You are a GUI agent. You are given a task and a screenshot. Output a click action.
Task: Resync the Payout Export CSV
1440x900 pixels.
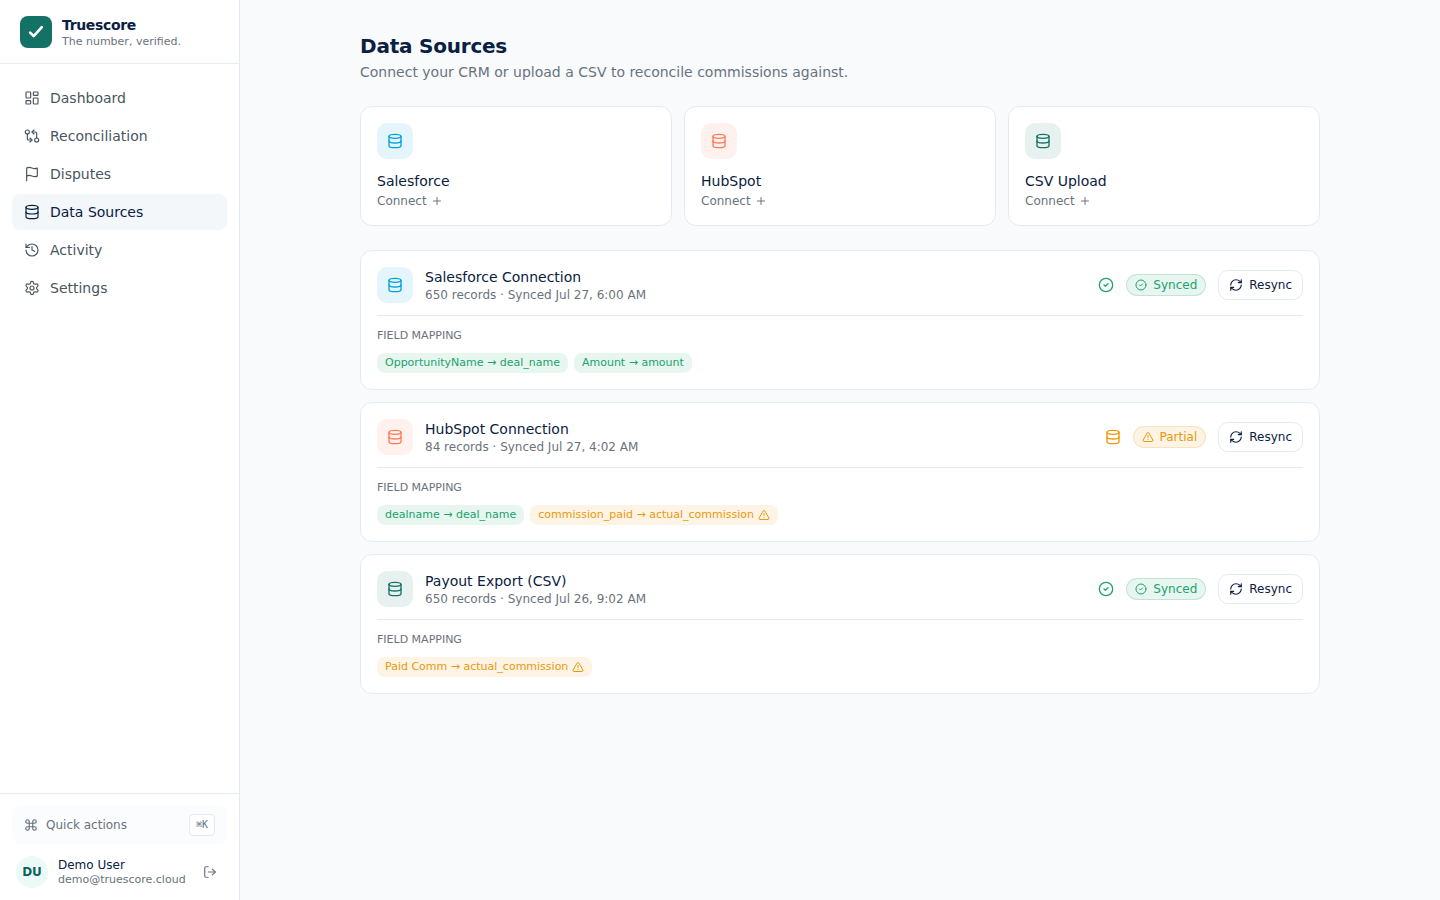pos(1260,589)
